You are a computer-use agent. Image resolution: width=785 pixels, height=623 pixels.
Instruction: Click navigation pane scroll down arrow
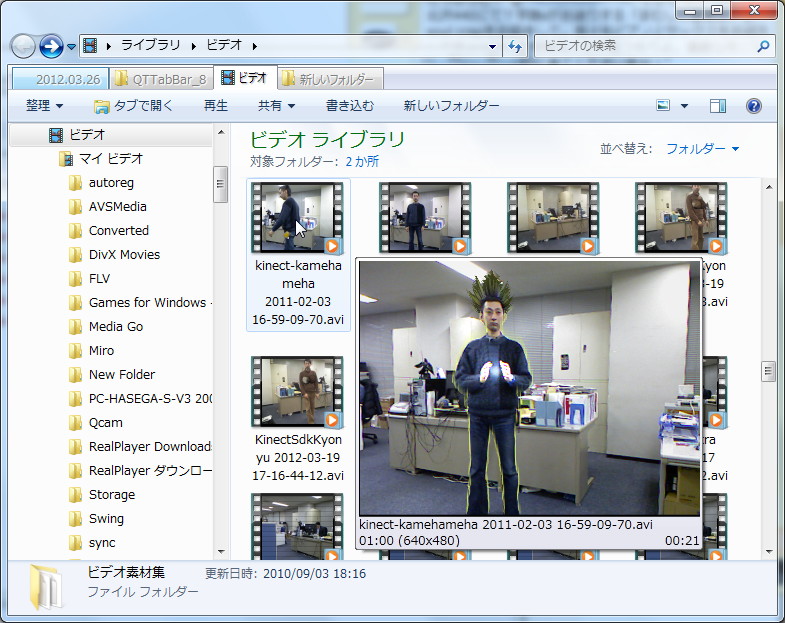click(x=221, y=551)
